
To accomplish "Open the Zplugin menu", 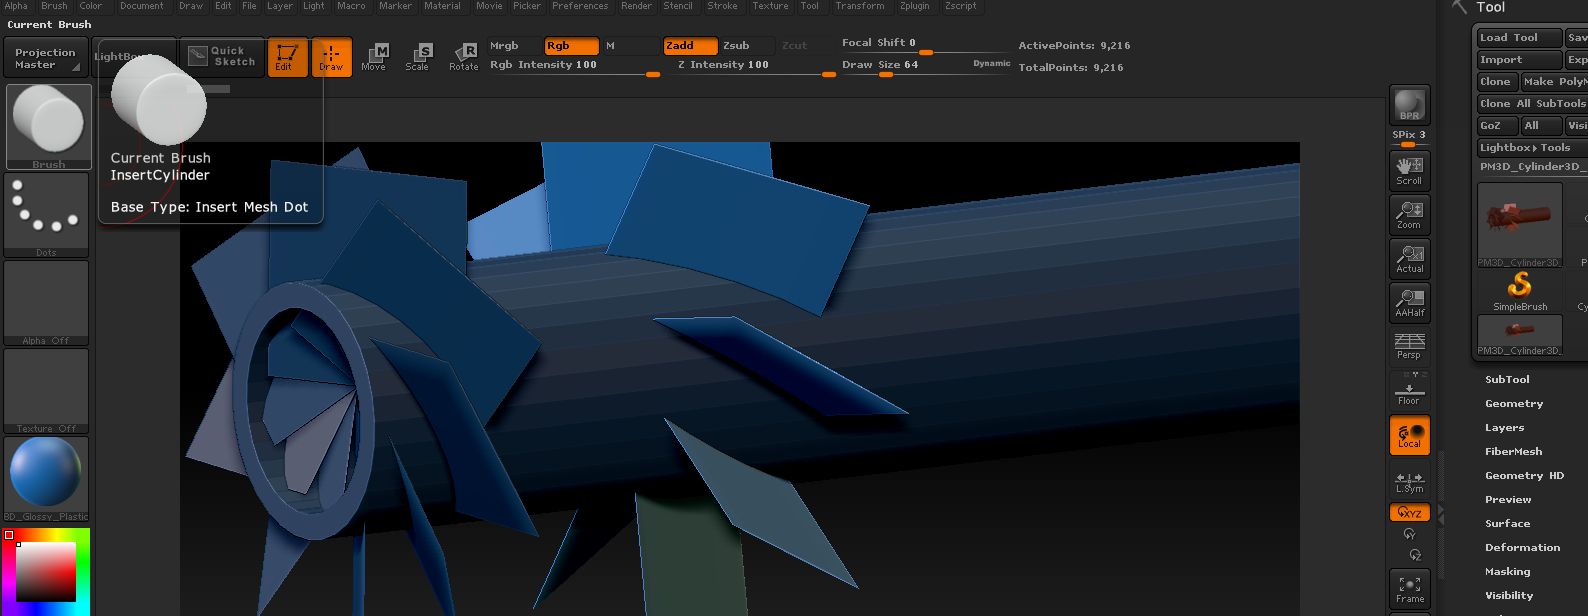I will point(914,6).
